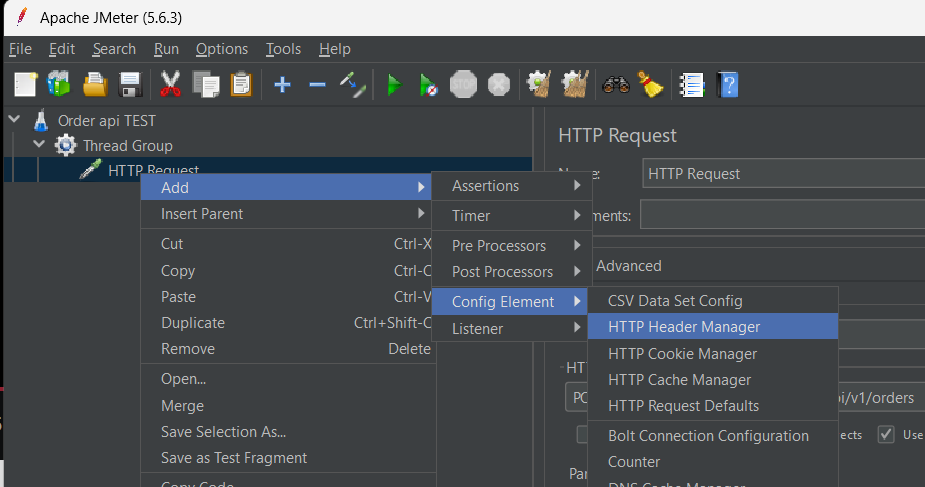Choose CSV Data Set Config

pyautogui.click(x=713, y=301)
